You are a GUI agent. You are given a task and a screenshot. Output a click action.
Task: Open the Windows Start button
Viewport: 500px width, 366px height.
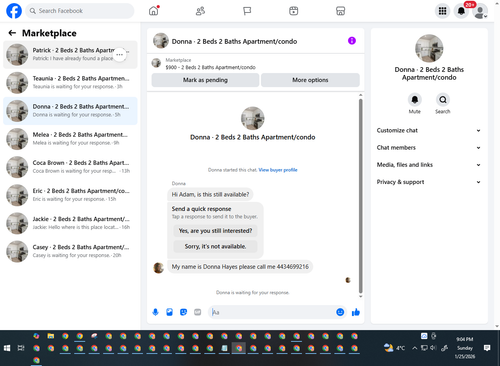pos(7,348)
